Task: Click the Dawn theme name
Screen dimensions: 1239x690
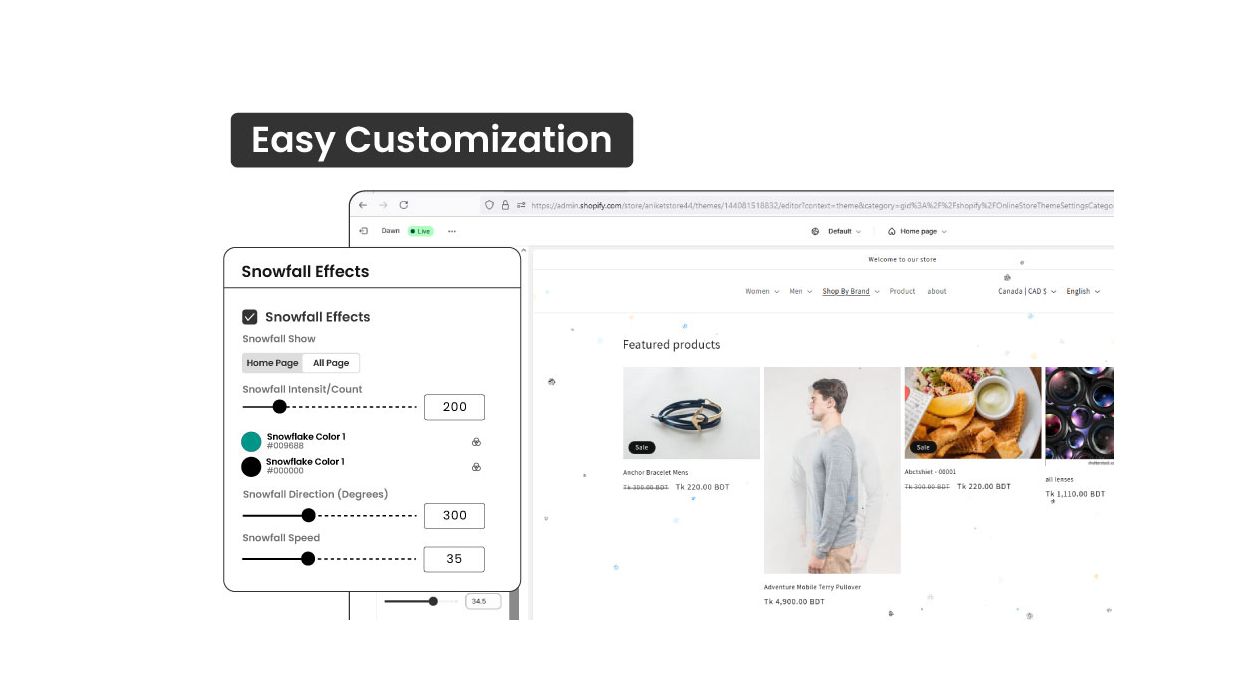Action: click(x=390, y=231)
